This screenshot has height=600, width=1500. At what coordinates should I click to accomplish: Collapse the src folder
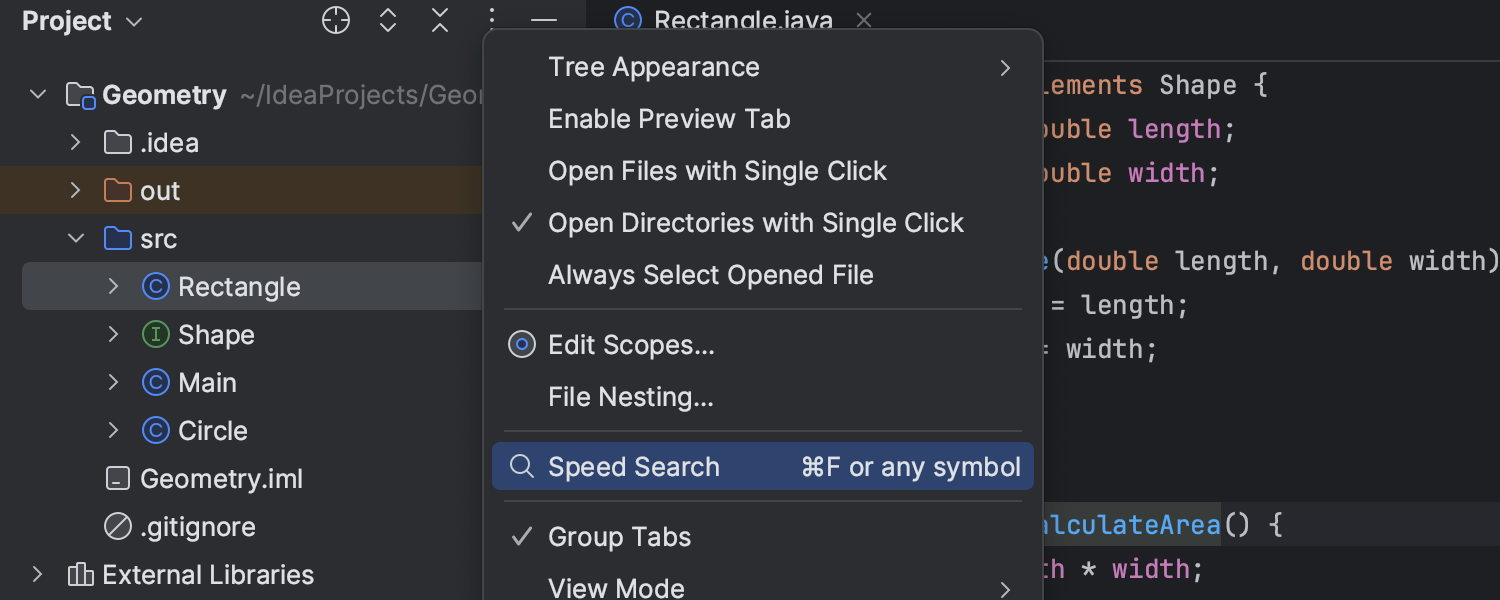(x=75, y=238)
